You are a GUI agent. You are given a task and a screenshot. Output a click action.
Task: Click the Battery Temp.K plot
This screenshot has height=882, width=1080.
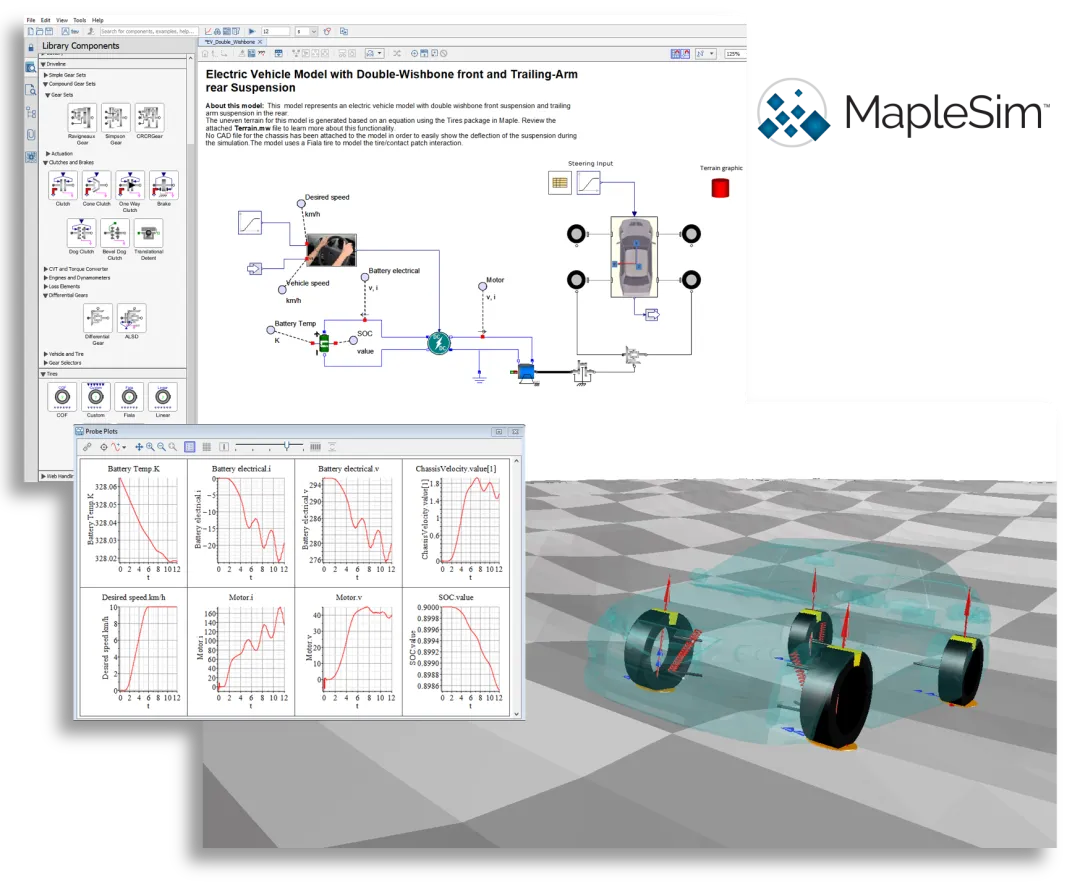pos(134,522)
